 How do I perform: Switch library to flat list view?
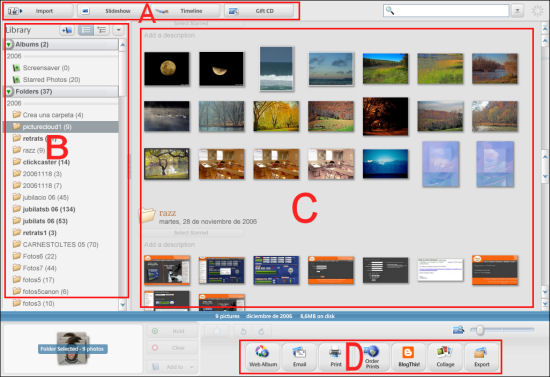tap(86, 31)
